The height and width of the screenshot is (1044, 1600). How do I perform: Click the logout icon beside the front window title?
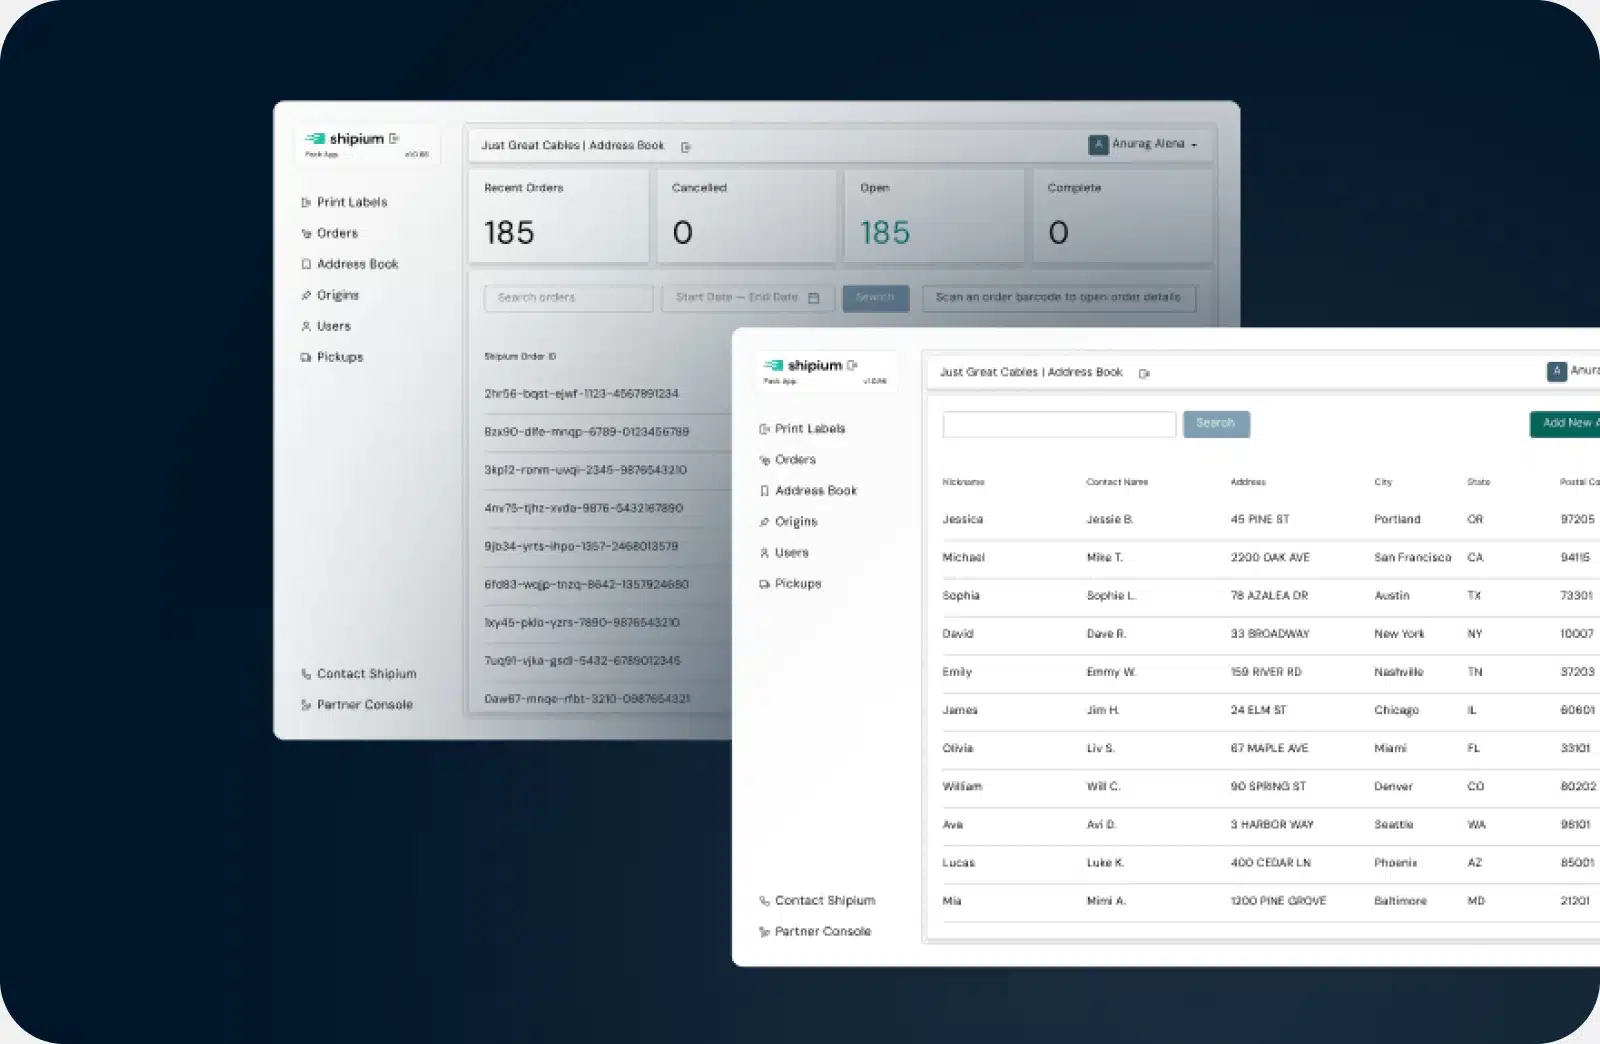(1144, 374)
